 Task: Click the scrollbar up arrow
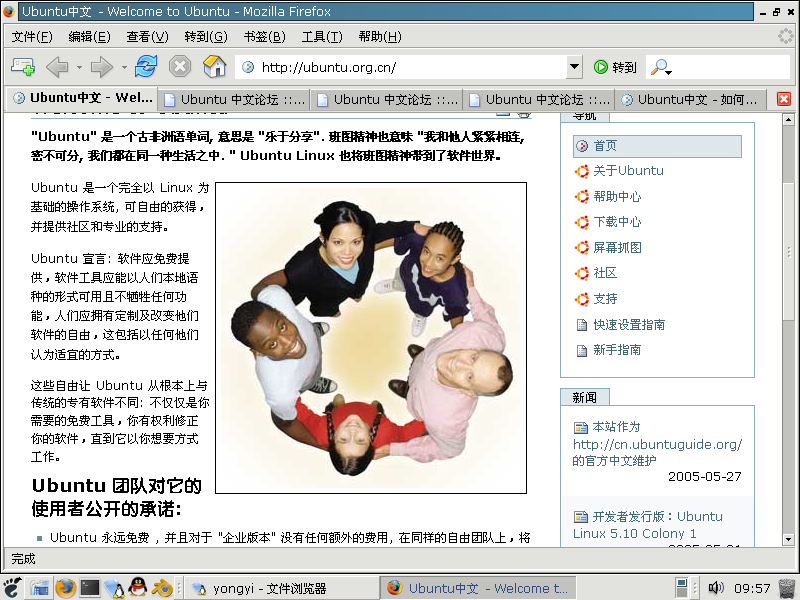(x=788, y=120)
